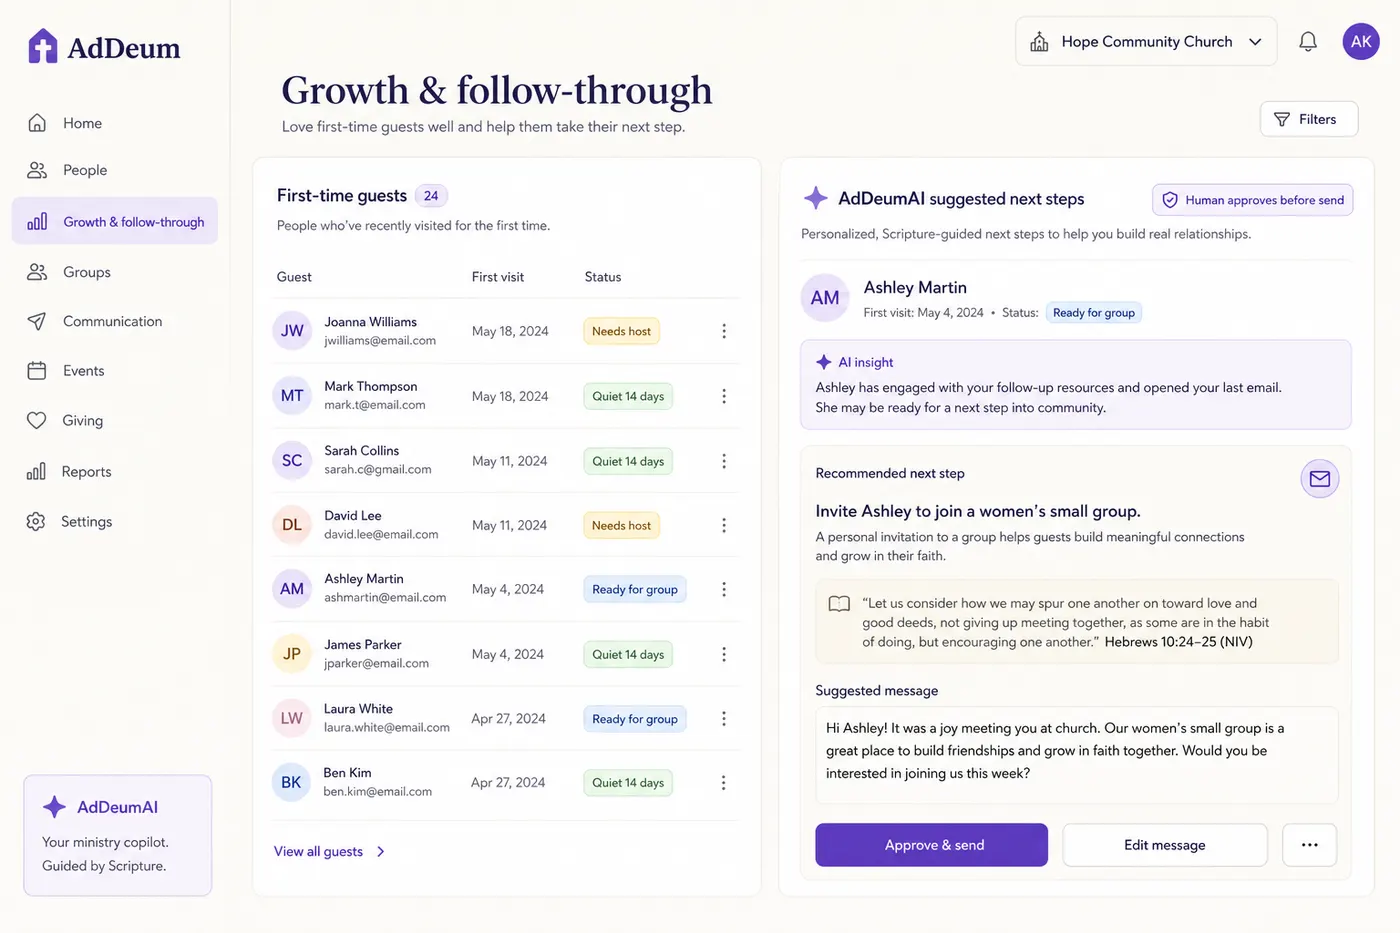Click the more options ellipsis button

tap(1309, 845)
